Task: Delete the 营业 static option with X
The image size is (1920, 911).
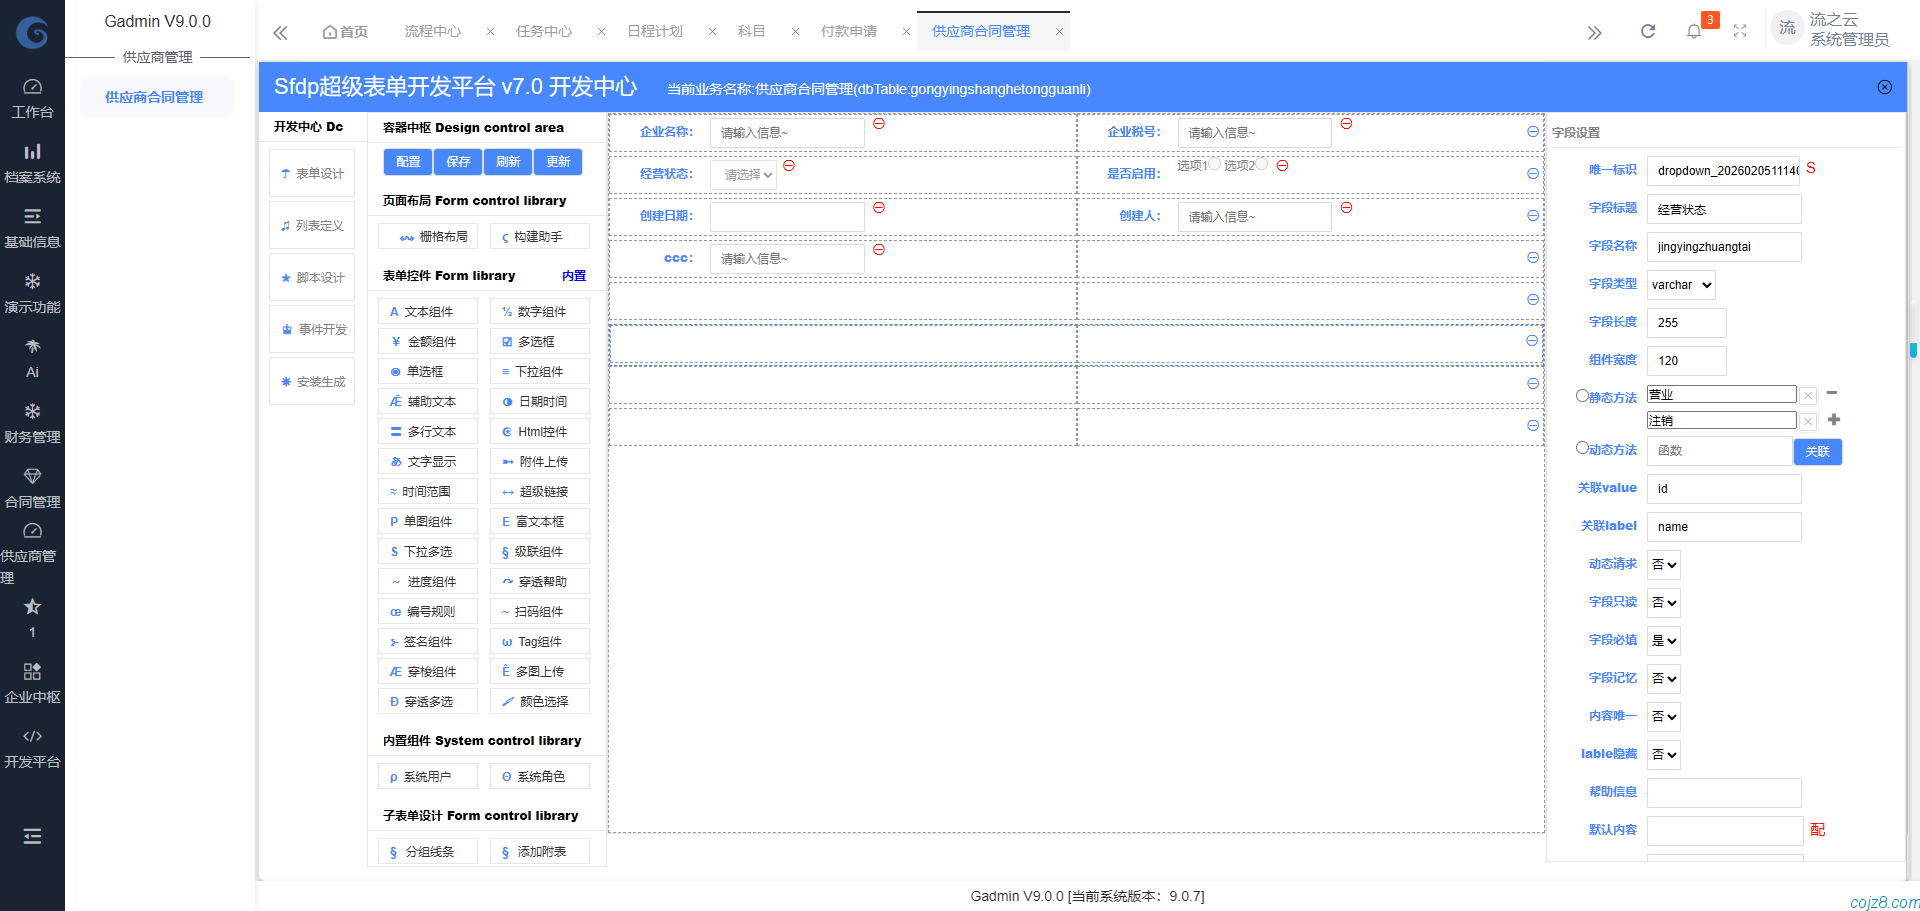Action: pos(1808,395)
